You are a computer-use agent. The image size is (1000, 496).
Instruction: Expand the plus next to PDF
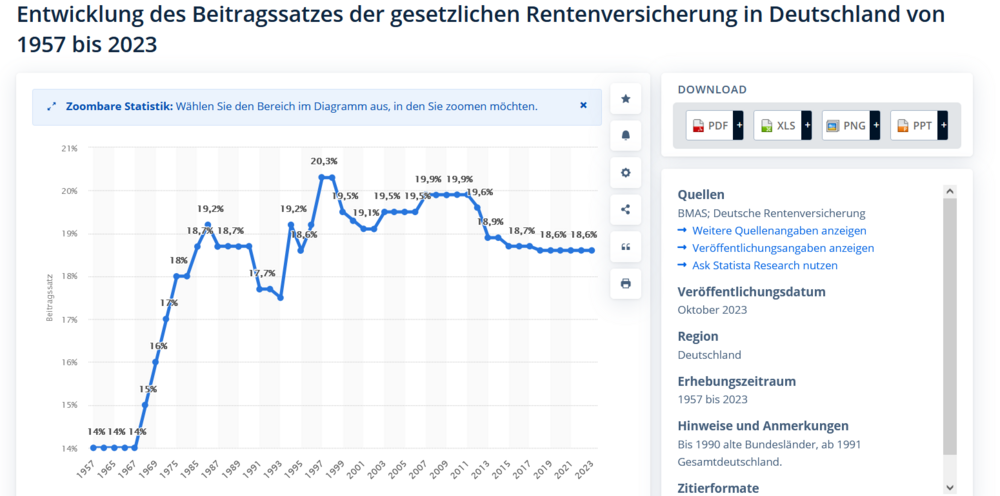(x=739, y=126)
